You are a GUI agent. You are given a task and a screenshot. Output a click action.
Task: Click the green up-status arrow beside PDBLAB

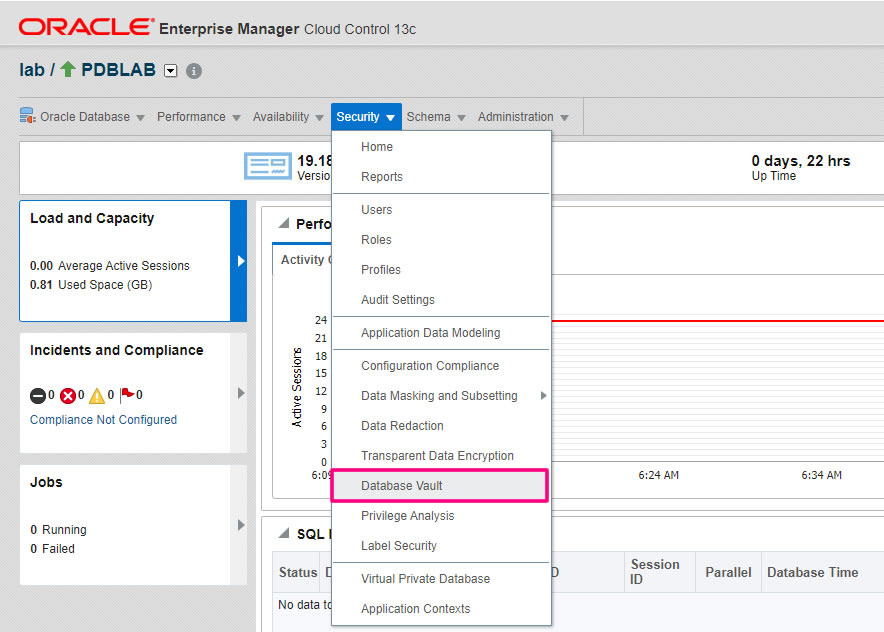pos(68,69)
